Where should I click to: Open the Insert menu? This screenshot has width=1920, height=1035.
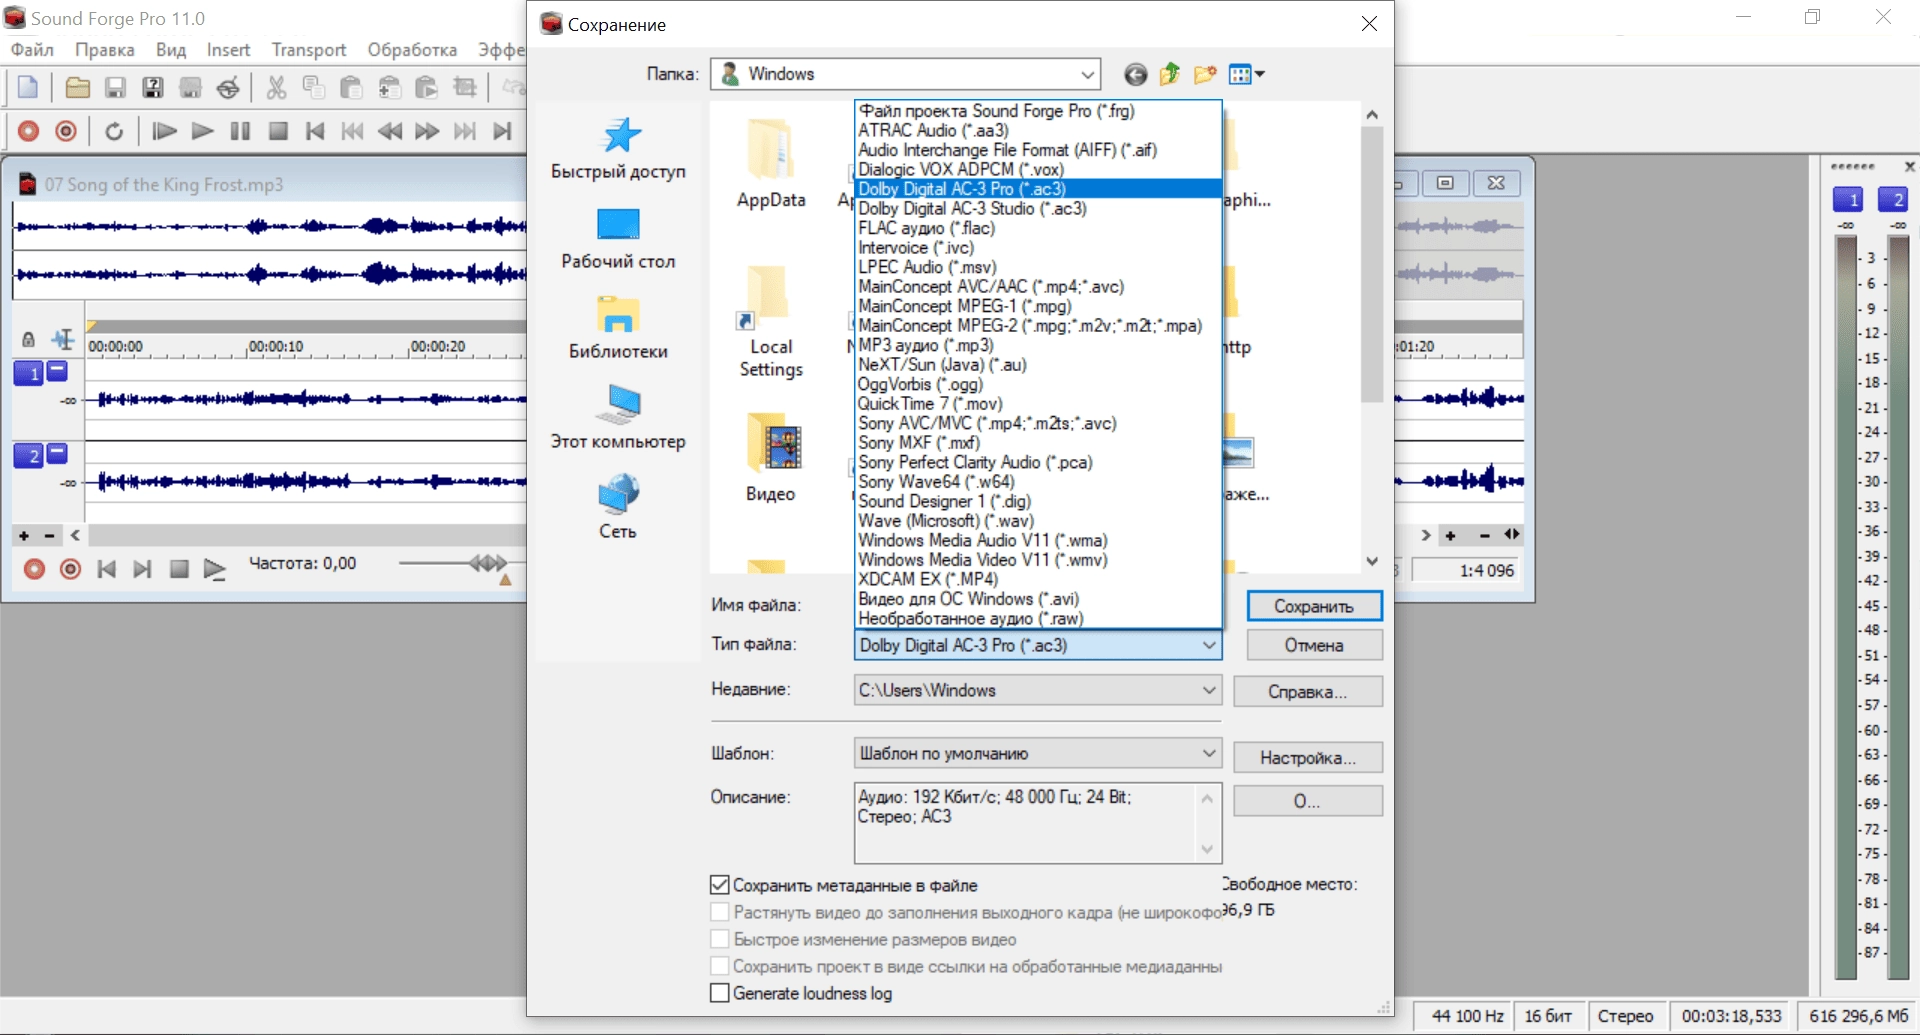[228, 49]
